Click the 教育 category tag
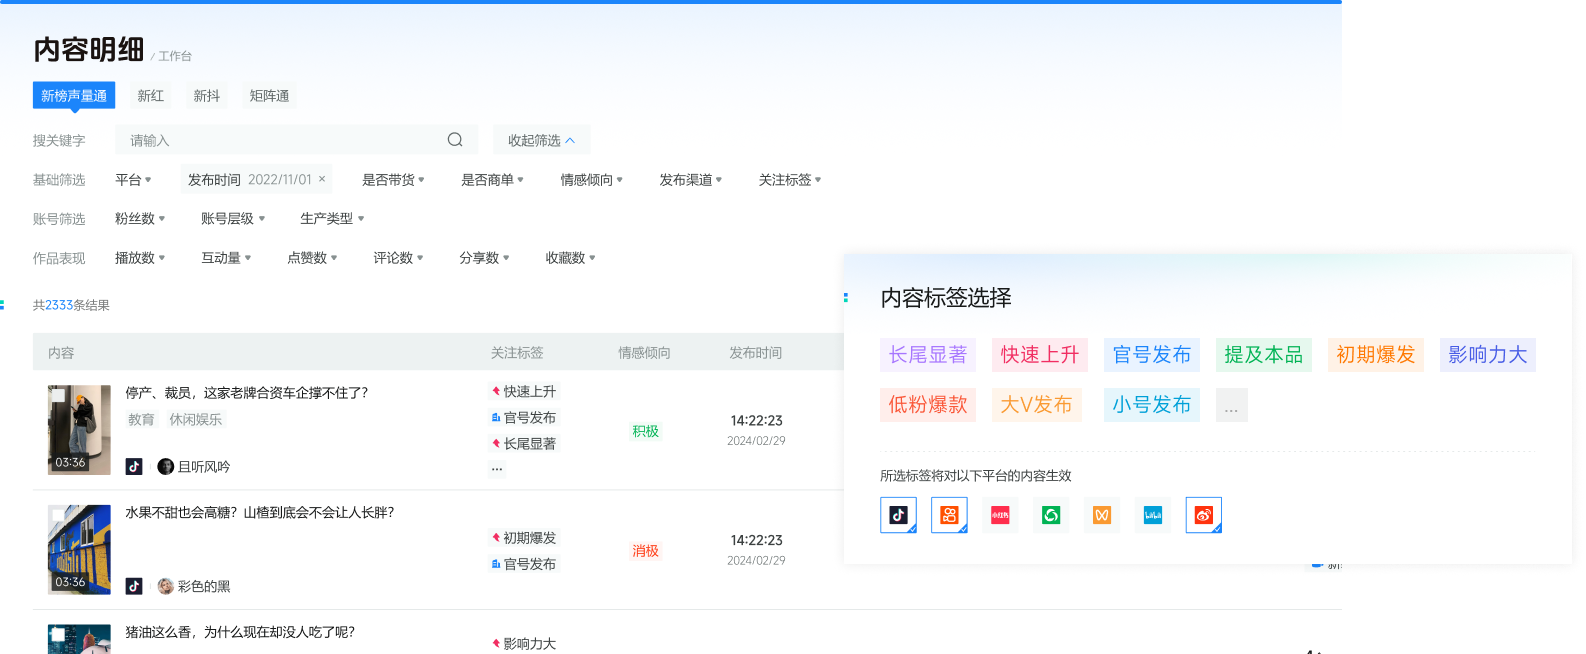The height and width of the screenshot is (654, 1586). coord(141,420)
